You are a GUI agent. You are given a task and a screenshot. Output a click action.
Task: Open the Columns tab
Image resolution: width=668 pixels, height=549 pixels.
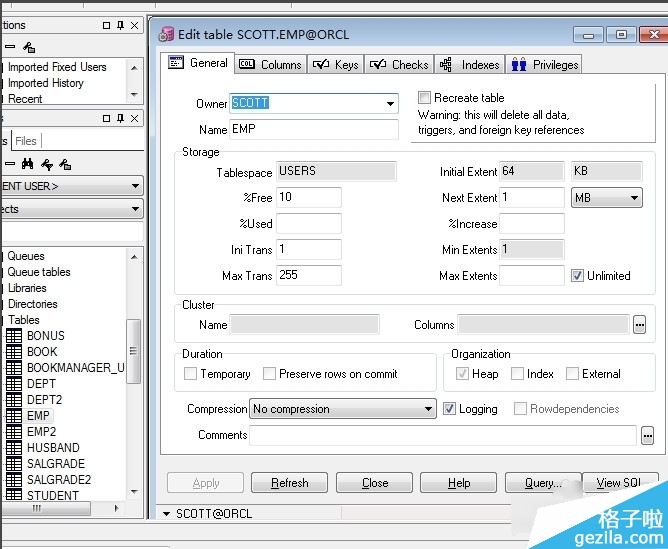(271, 65)
